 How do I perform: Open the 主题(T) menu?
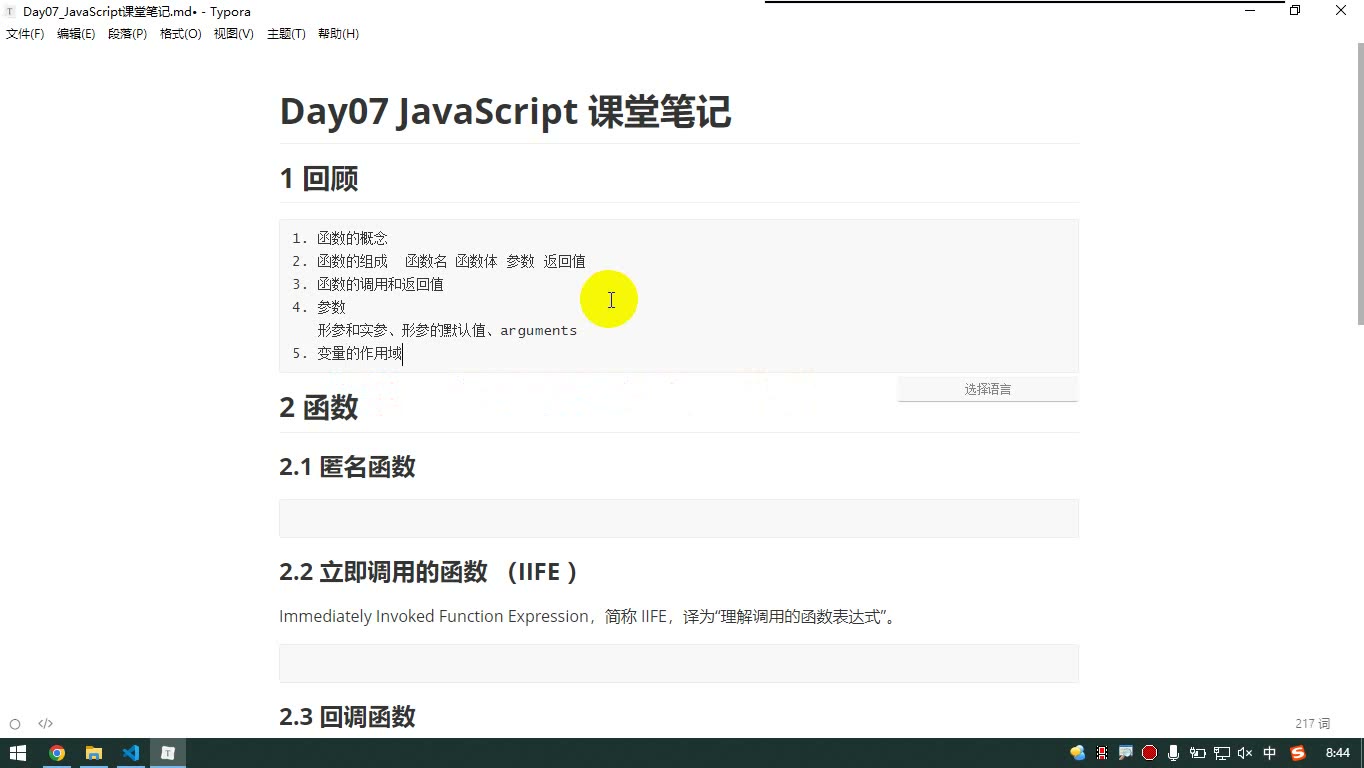pyautogui.click(x=286, y=34)
